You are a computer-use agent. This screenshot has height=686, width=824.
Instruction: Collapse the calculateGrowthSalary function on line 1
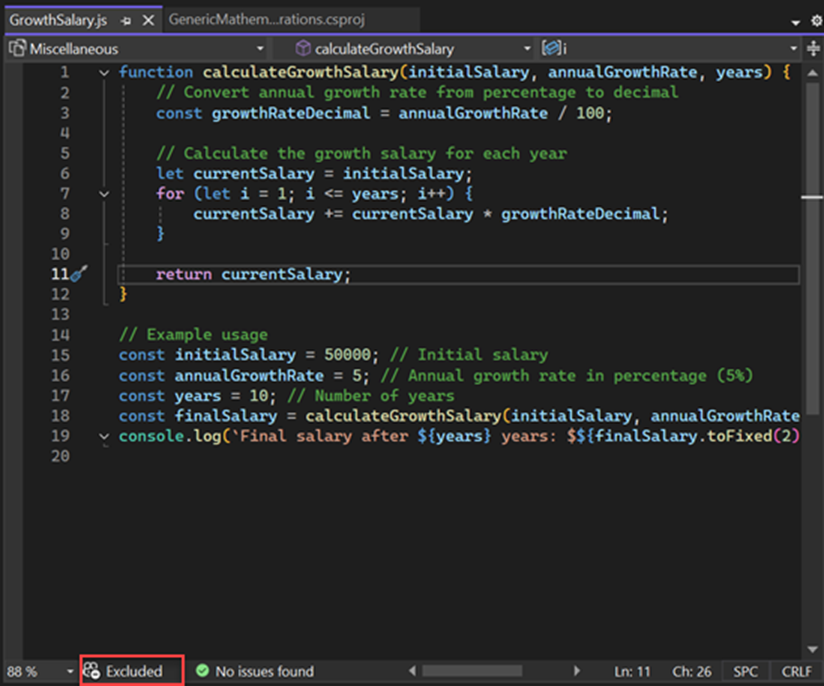pyautogui.click(x=105, y=73)
